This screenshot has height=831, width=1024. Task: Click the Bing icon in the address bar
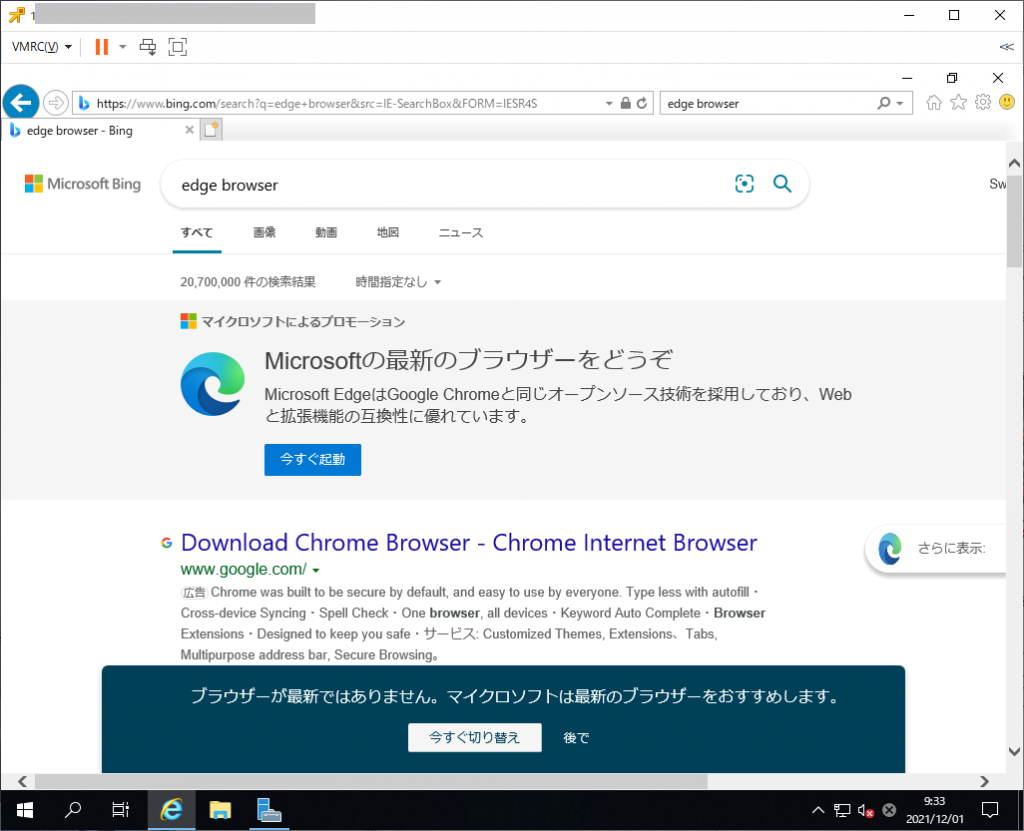click(84, 103)
